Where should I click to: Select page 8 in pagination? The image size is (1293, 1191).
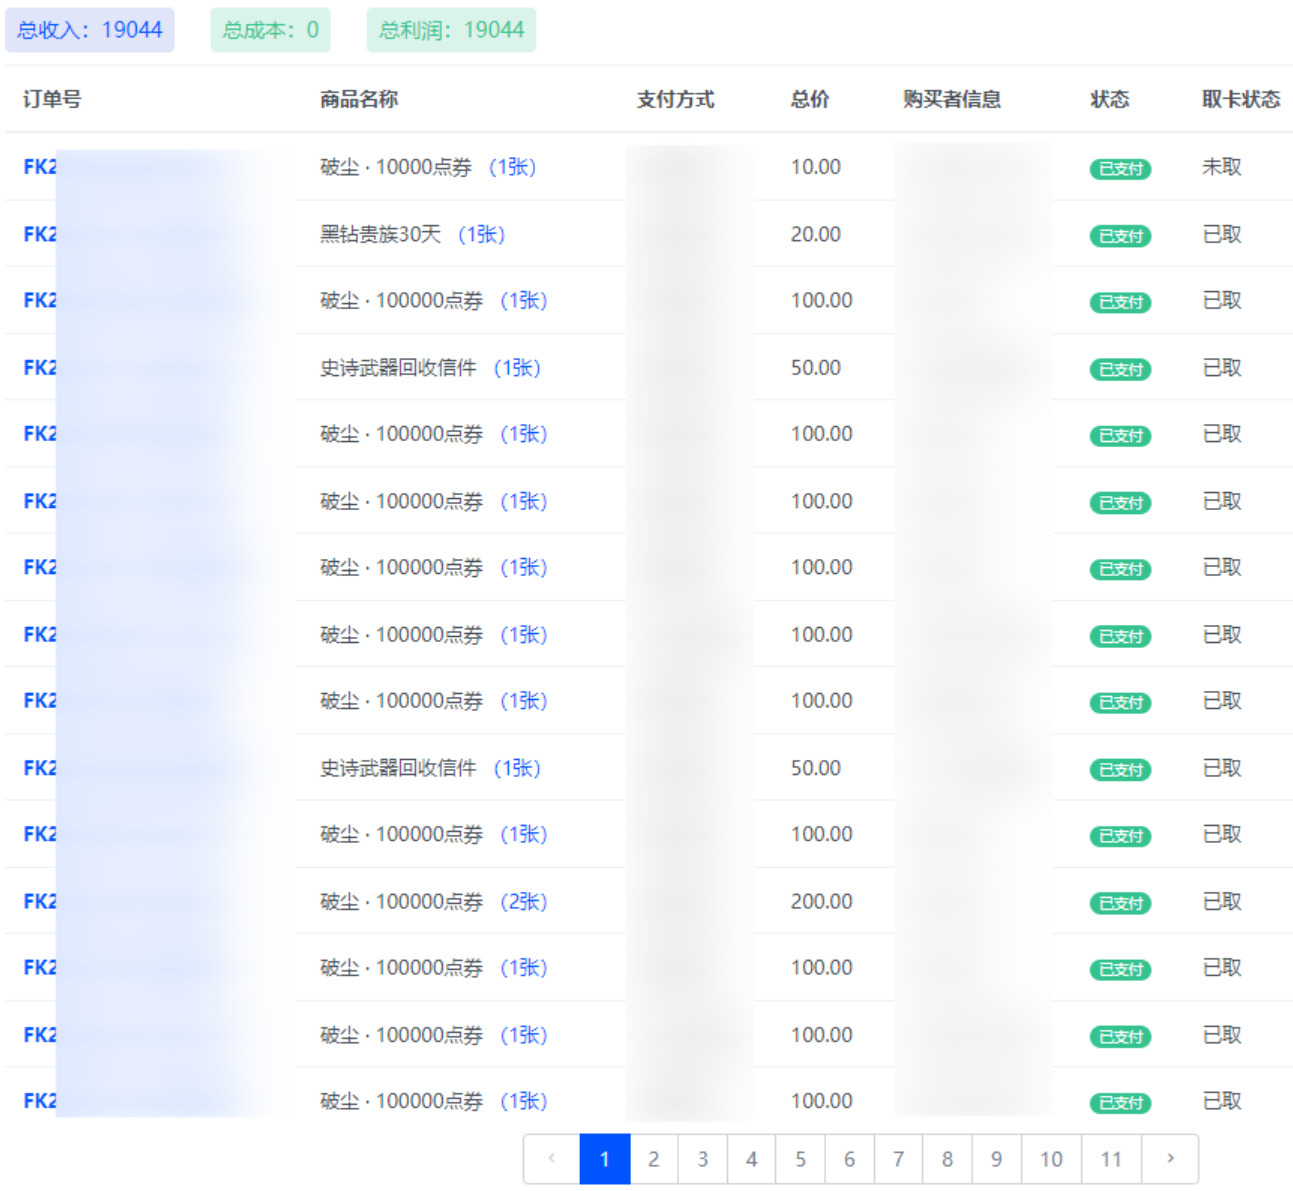click(947, 1158)
